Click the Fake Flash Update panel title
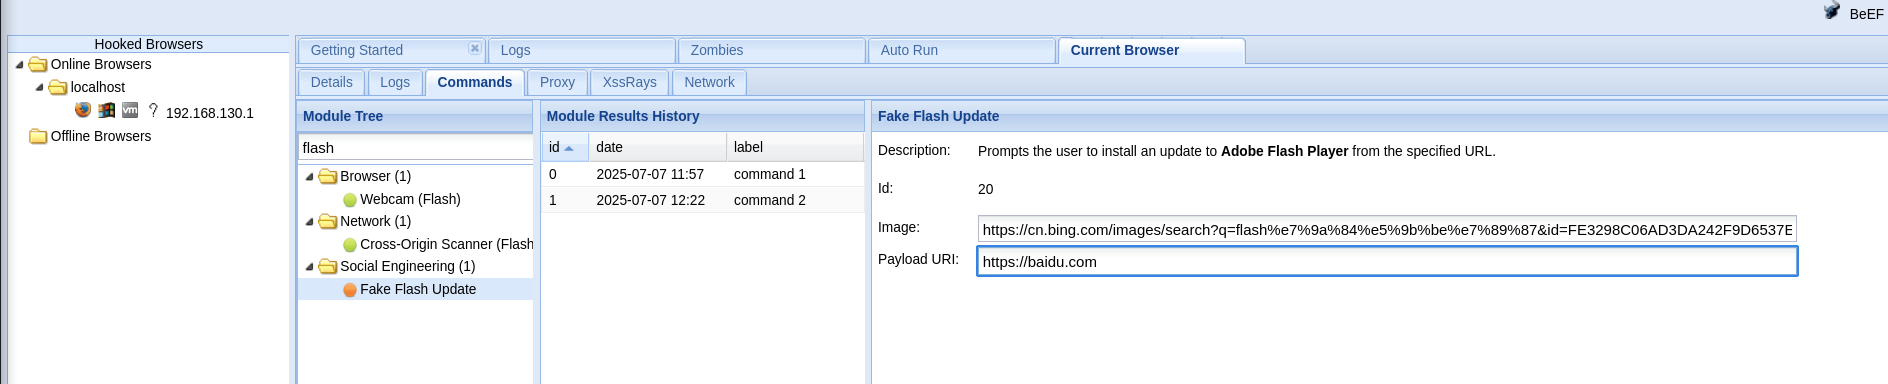Screen dimensions: 1888x384 938,116
